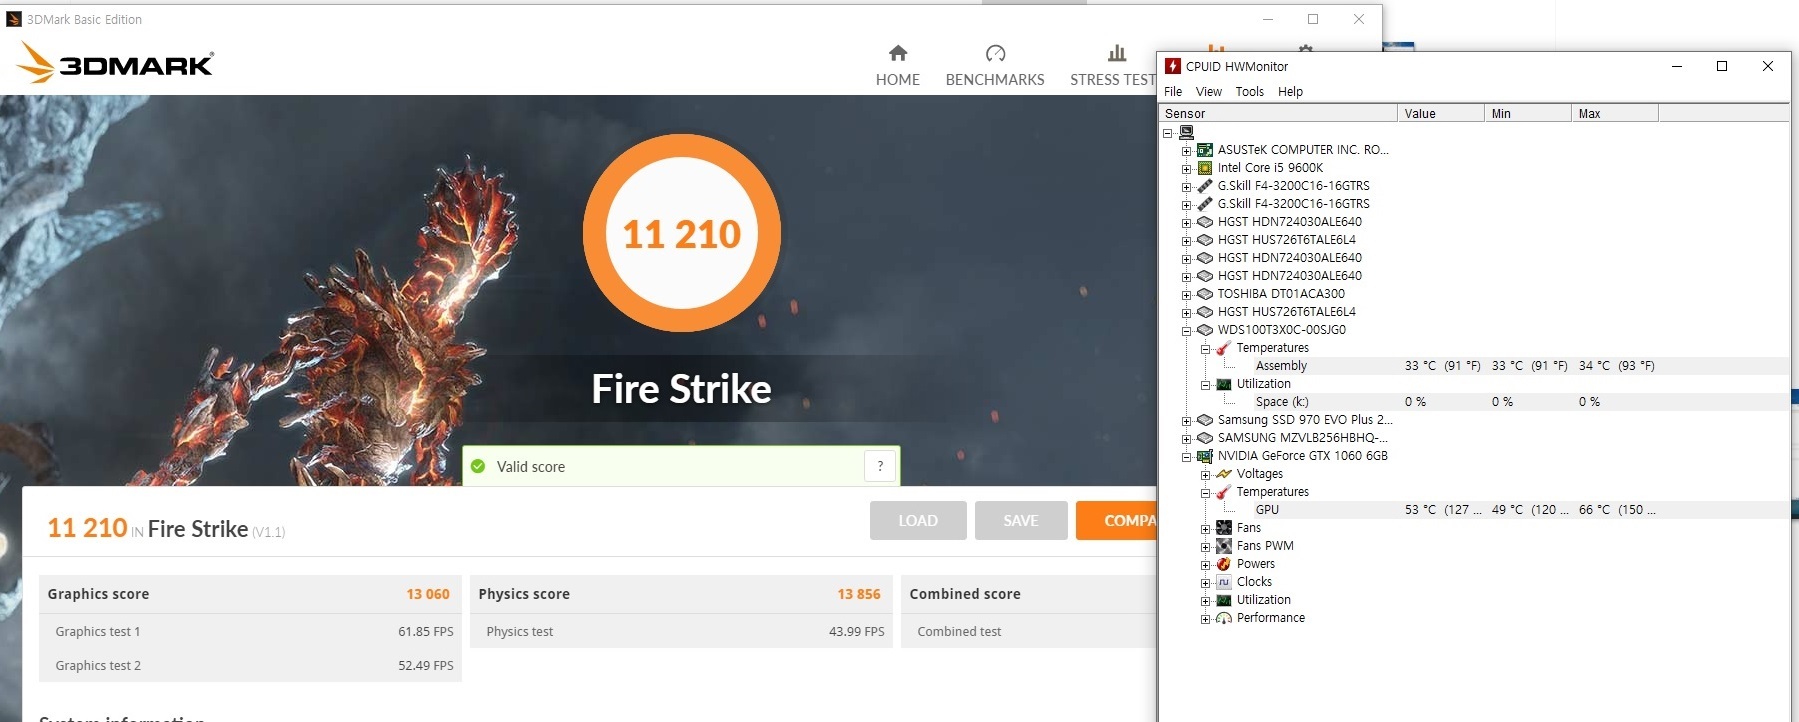Click the TOSHIBA DT01ACA300 drive icon
This screenshot has height=722, width=1799.
tap(1205, 294)
